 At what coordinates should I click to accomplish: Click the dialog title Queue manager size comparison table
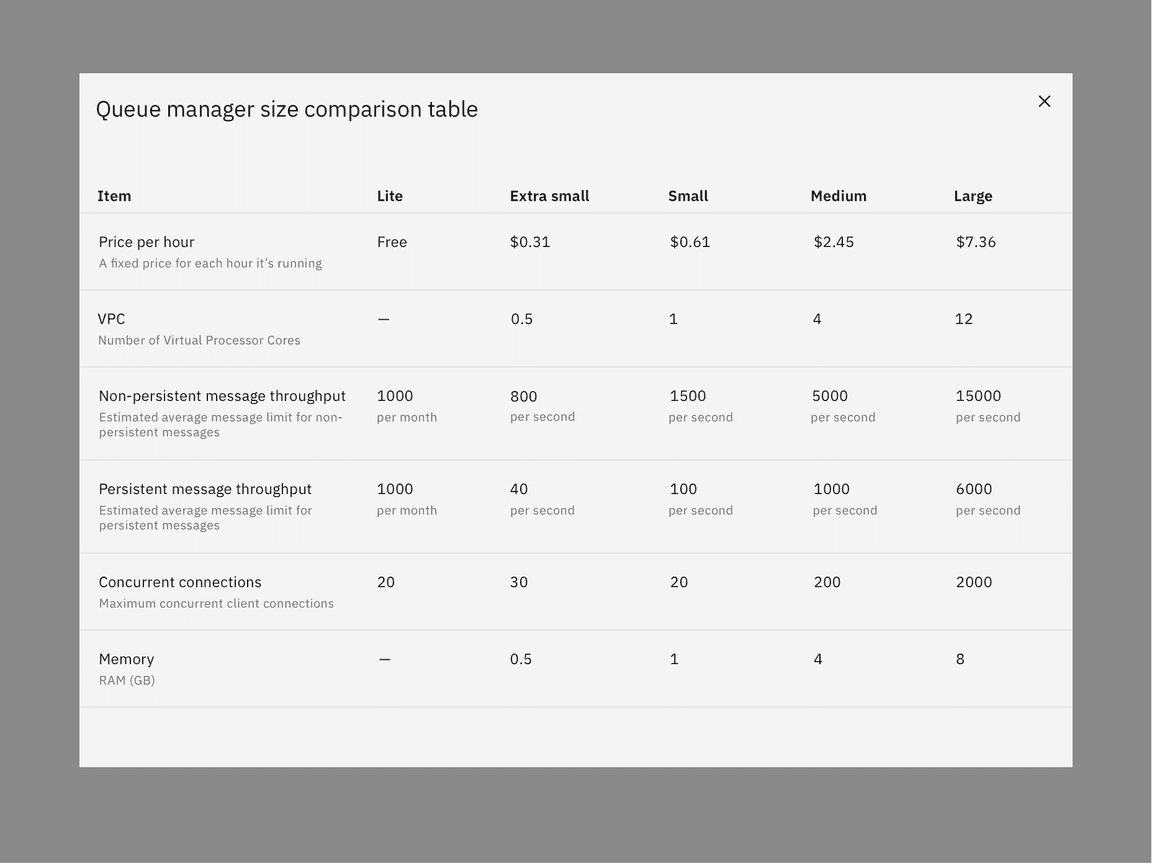pos(287,108)
